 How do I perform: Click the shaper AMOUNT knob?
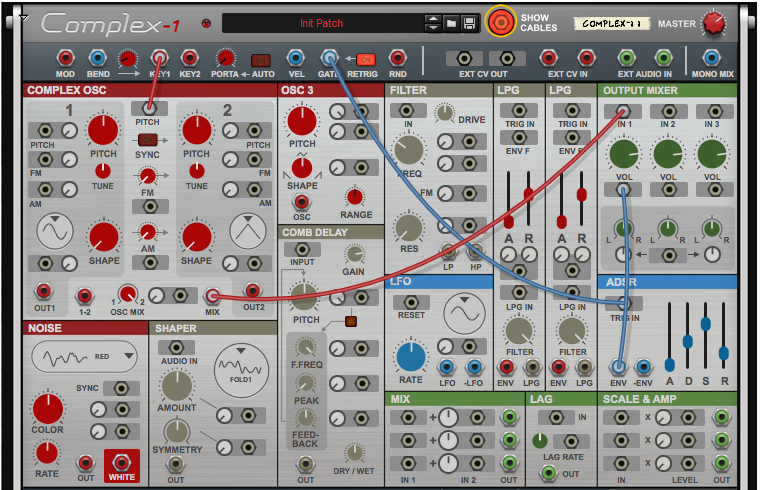[x=177, y=386]
